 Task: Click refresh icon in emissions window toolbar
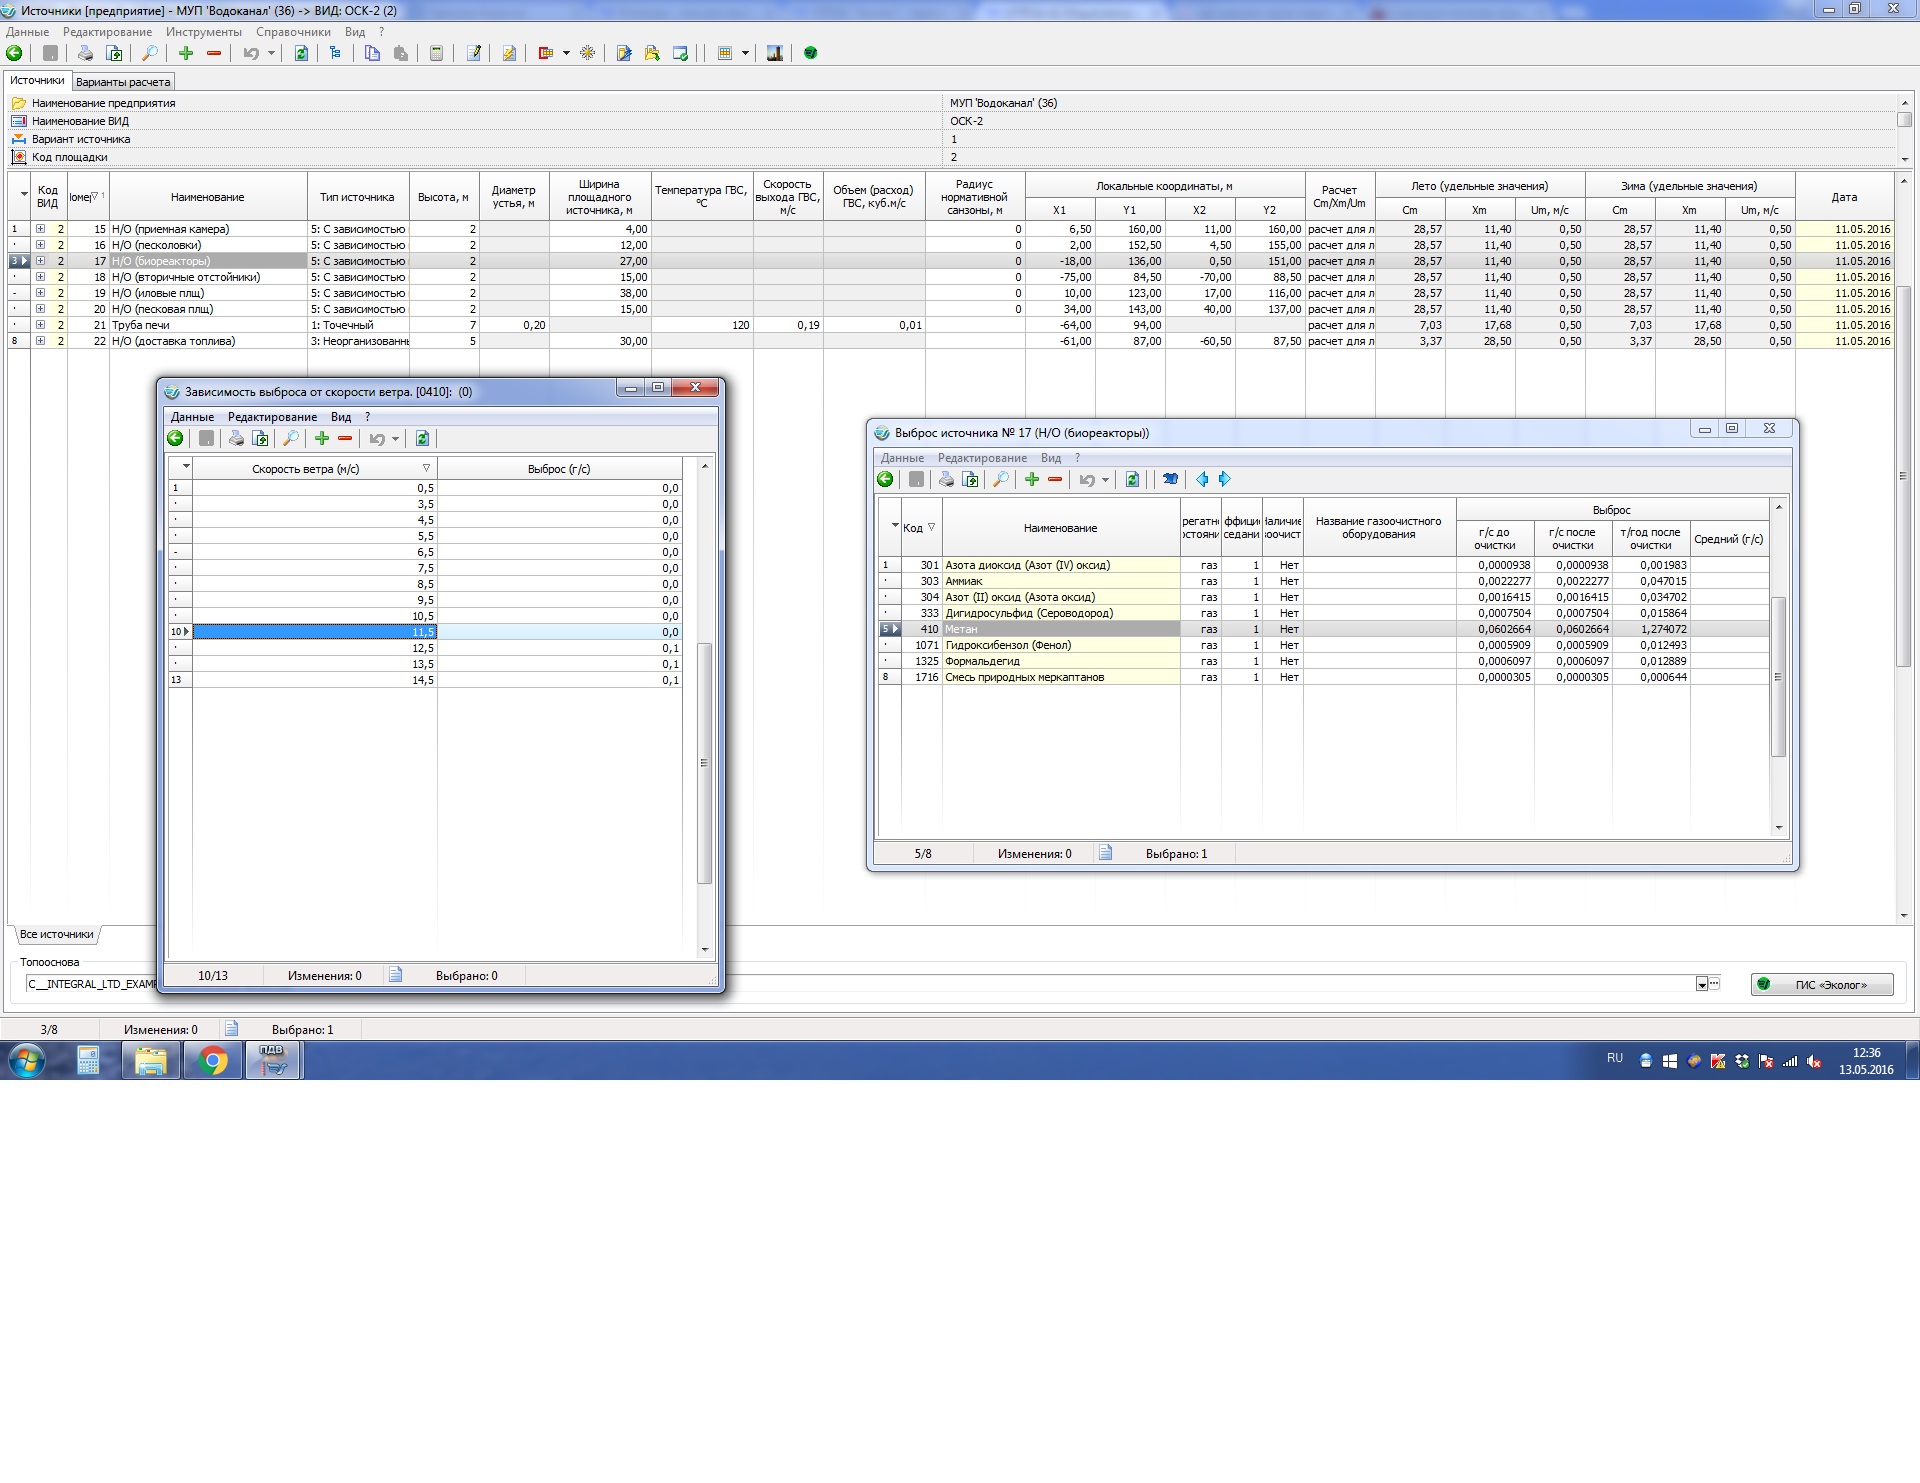tap(1132, 479)
